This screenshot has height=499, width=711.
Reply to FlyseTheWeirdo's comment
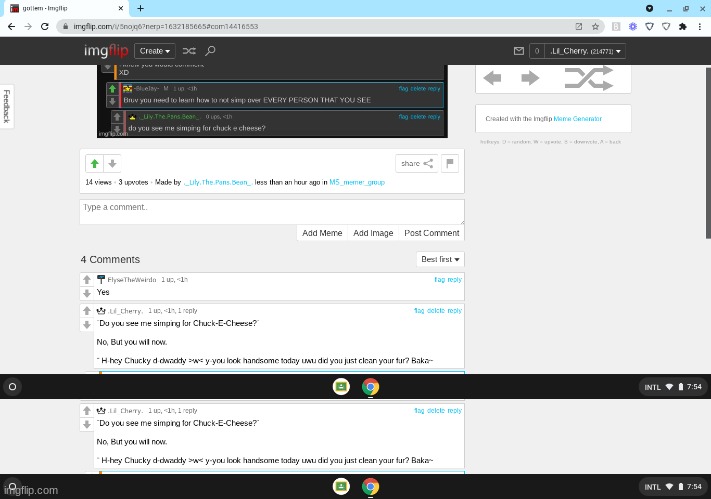[x=454, y=280]
